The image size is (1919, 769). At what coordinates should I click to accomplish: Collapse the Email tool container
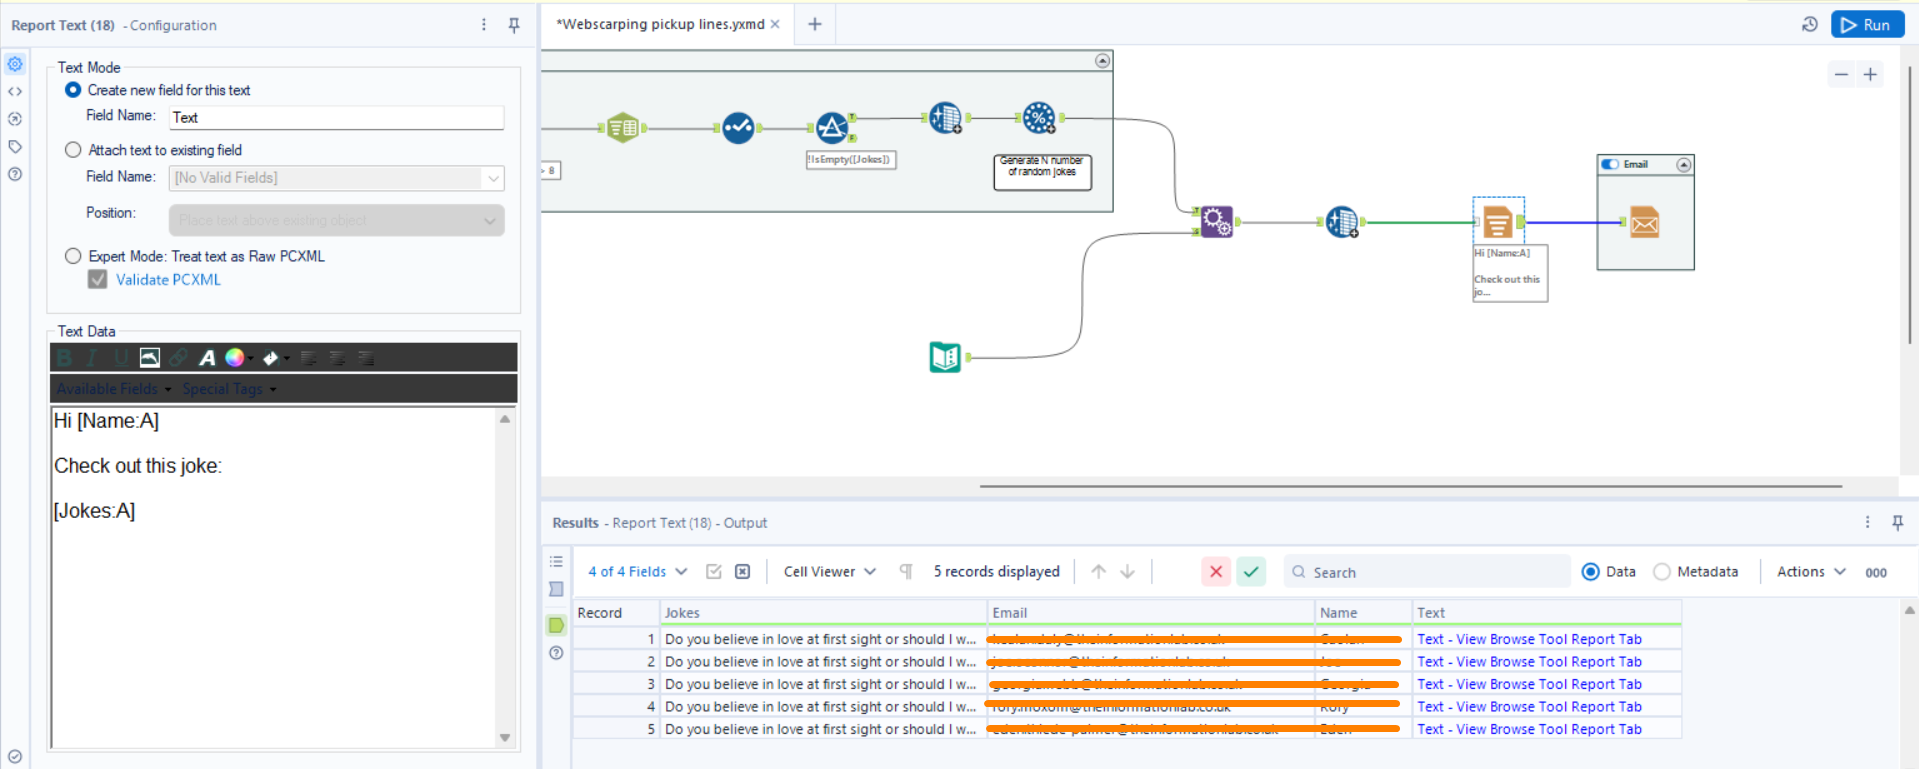coord(1684,165)
